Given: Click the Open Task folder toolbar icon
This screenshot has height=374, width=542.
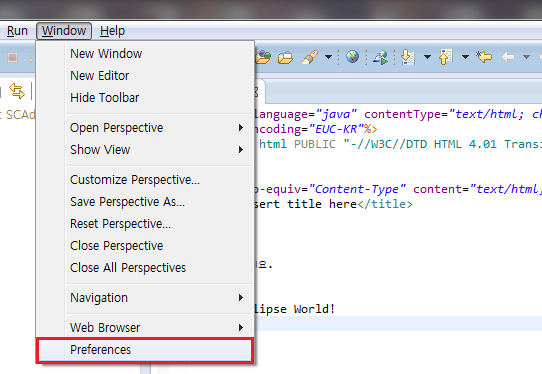Looking at the screenshot, I should tap(286, 57).
